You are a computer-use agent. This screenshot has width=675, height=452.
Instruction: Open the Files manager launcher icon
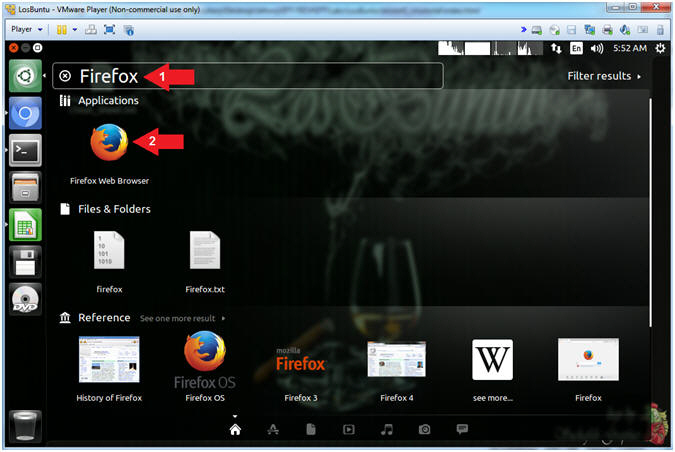[x=25, y=187]
